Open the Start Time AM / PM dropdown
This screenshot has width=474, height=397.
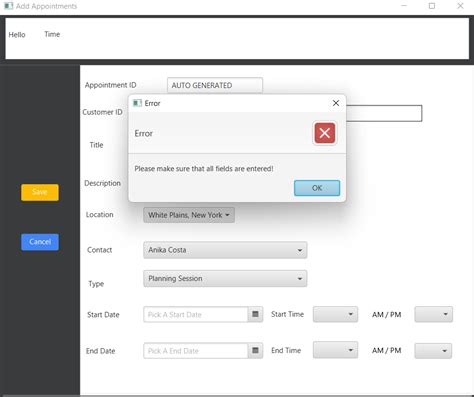pyautogui.click(x=434, y=314)
